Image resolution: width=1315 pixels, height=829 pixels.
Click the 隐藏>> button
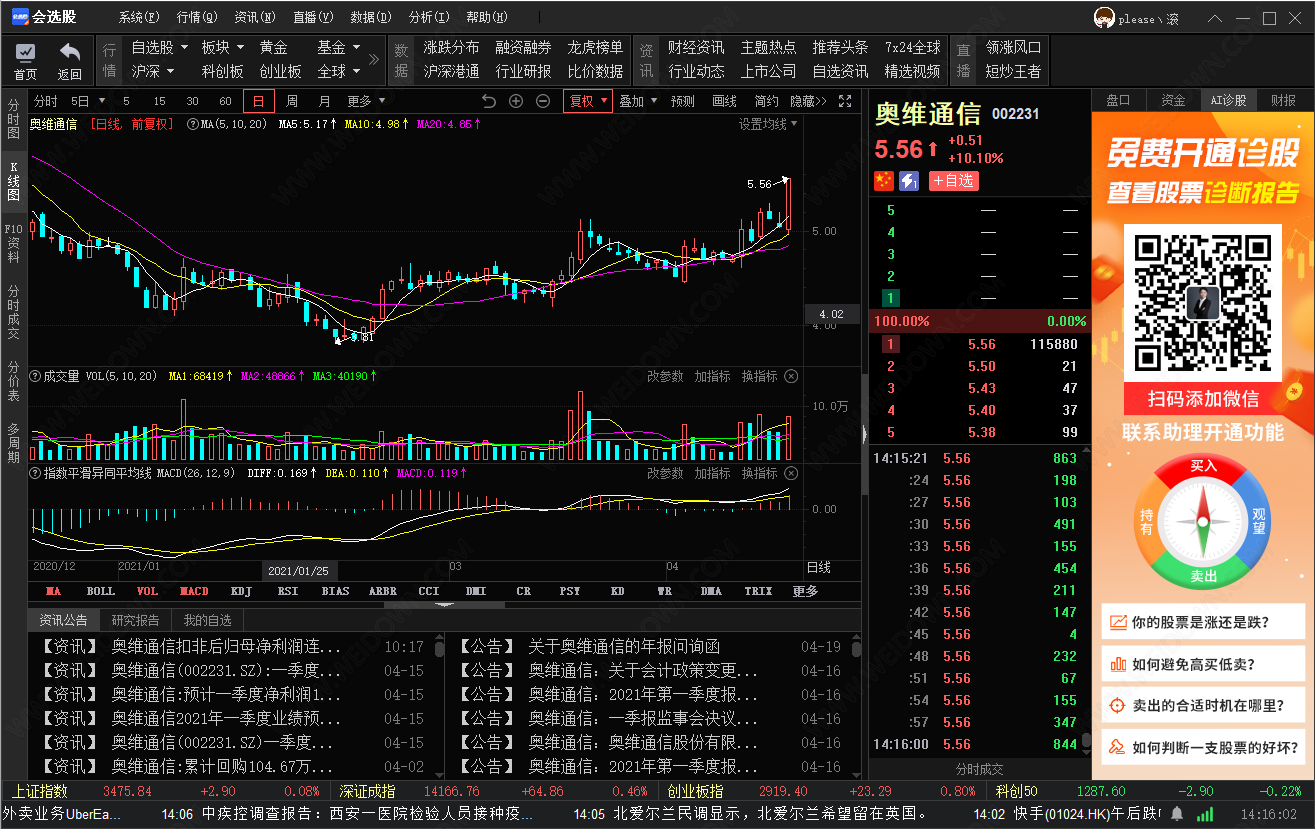click(x=808, y=101)
